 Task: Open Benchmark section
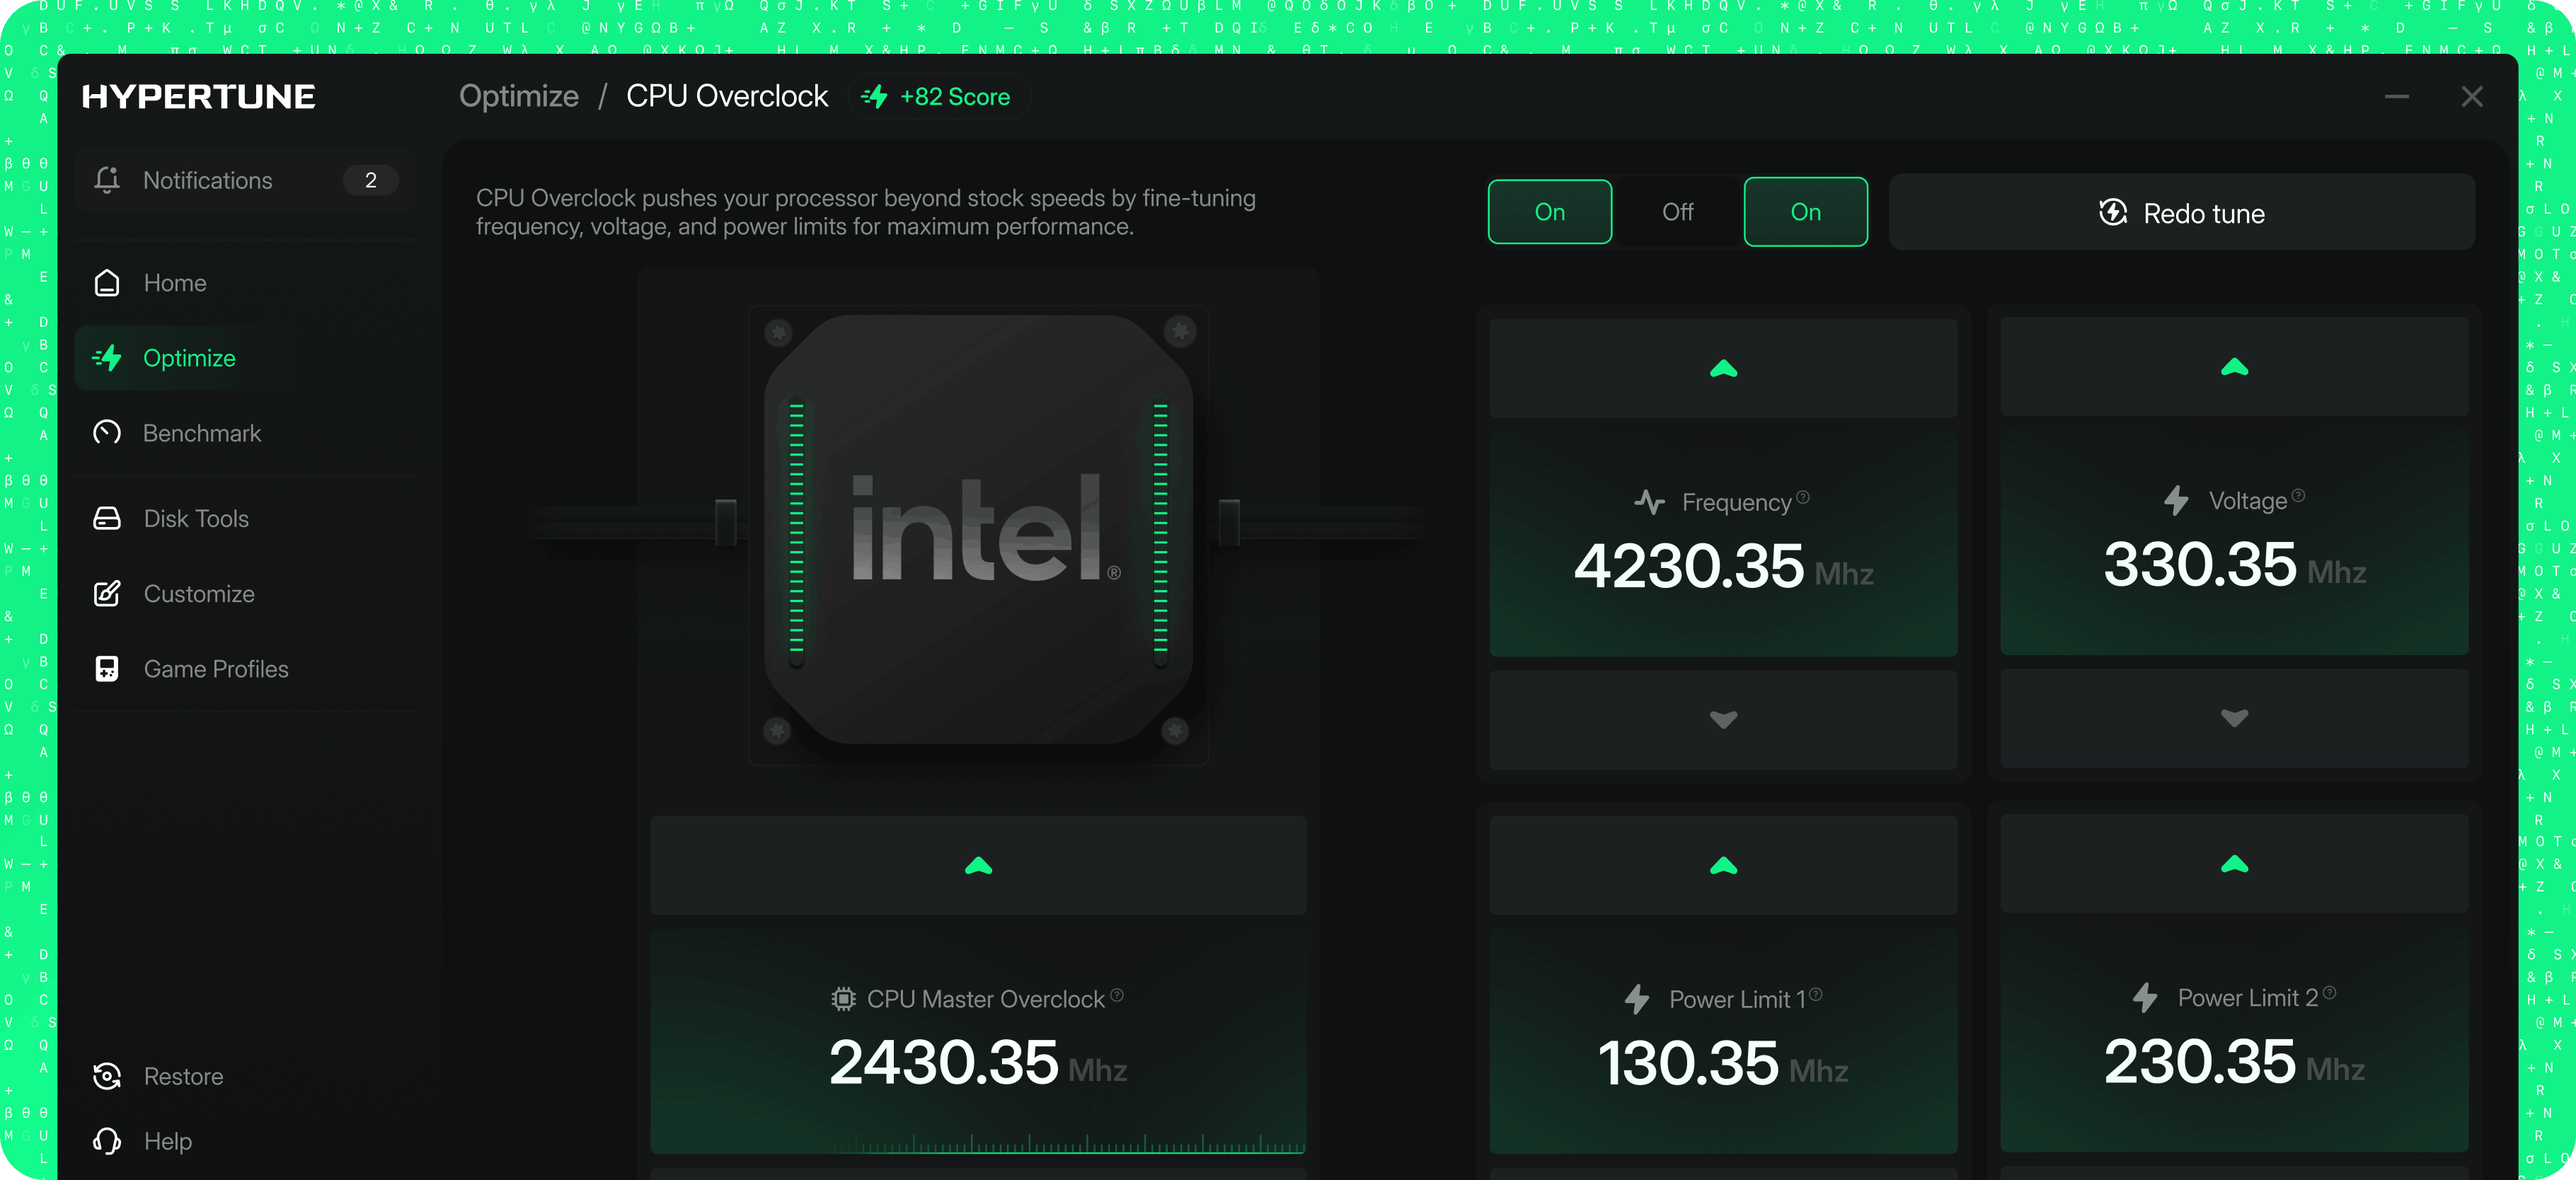(x=245, y=433)
